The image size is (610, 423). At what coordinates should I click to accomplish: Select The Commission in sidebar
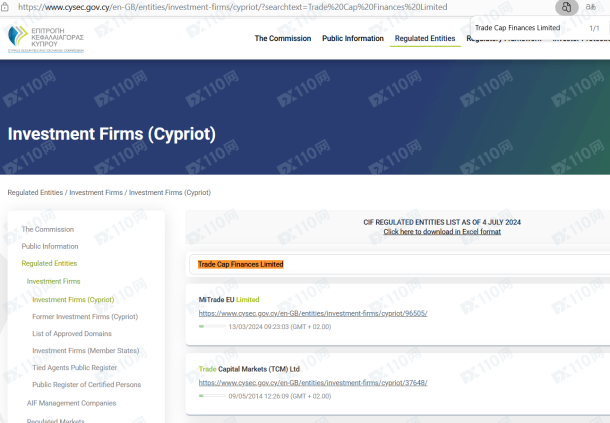(x=47, y=229)
